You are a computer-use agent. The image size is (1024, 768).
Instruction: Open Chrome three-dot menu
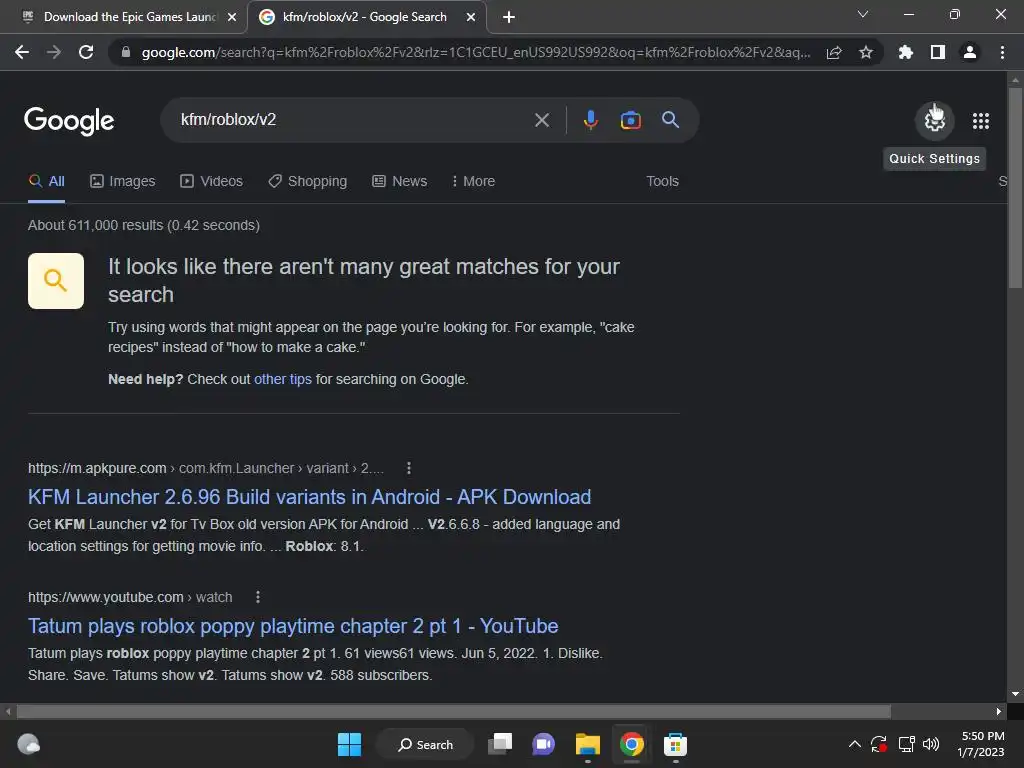click(1002, 52)
